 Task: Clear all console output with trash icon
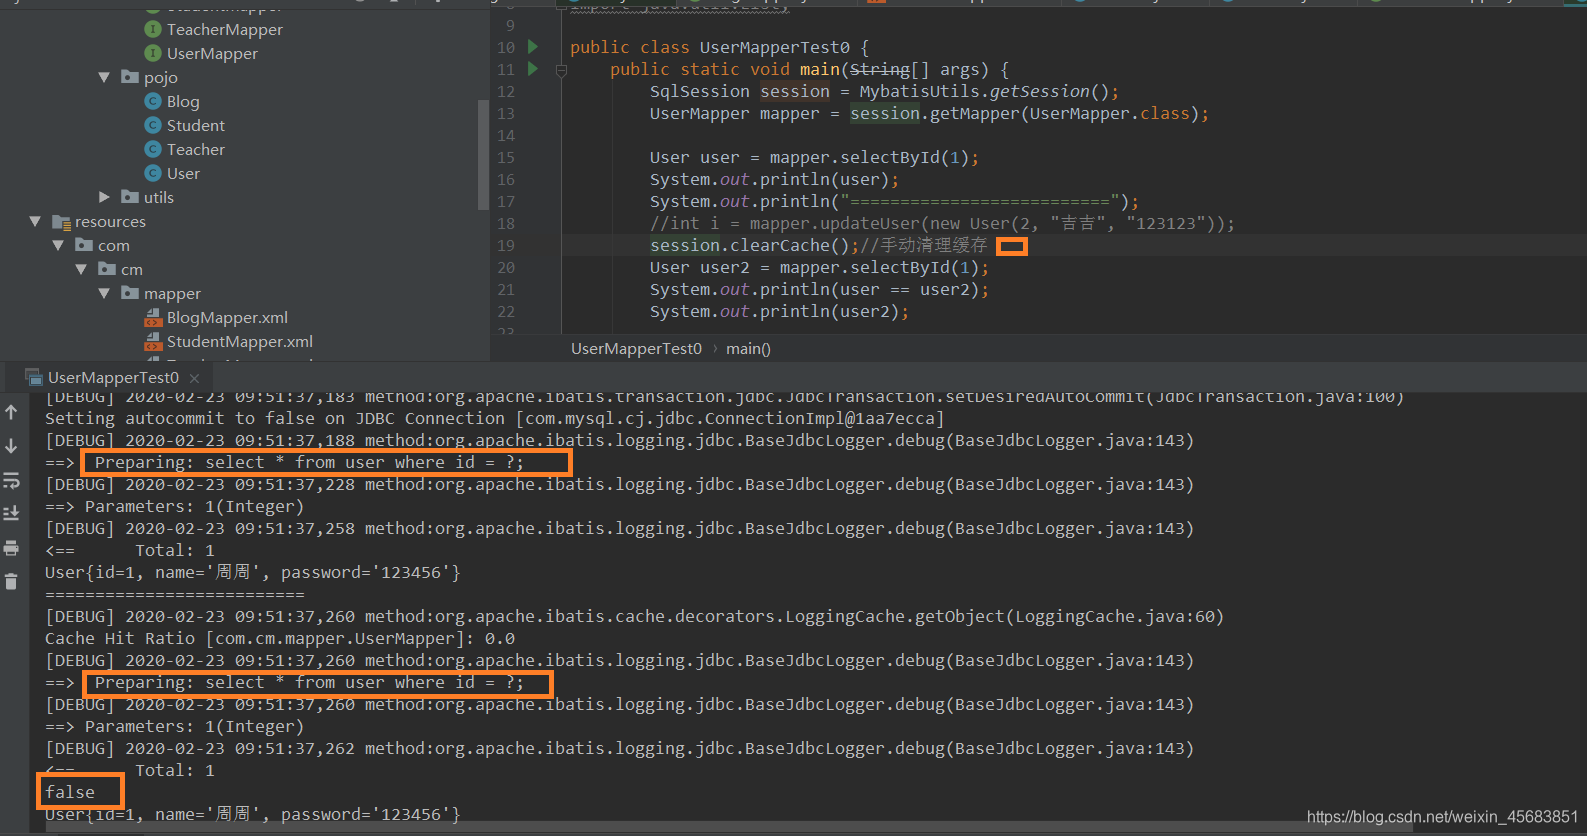coord(11,582)
